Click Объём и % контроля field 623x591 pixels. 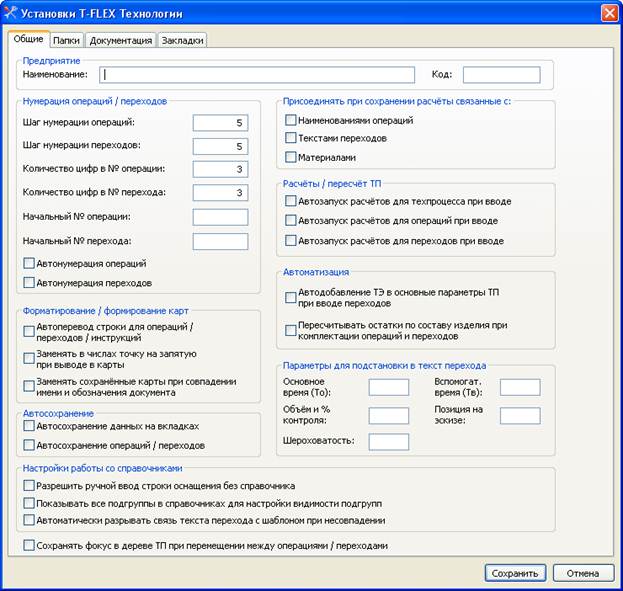[389, 416]
